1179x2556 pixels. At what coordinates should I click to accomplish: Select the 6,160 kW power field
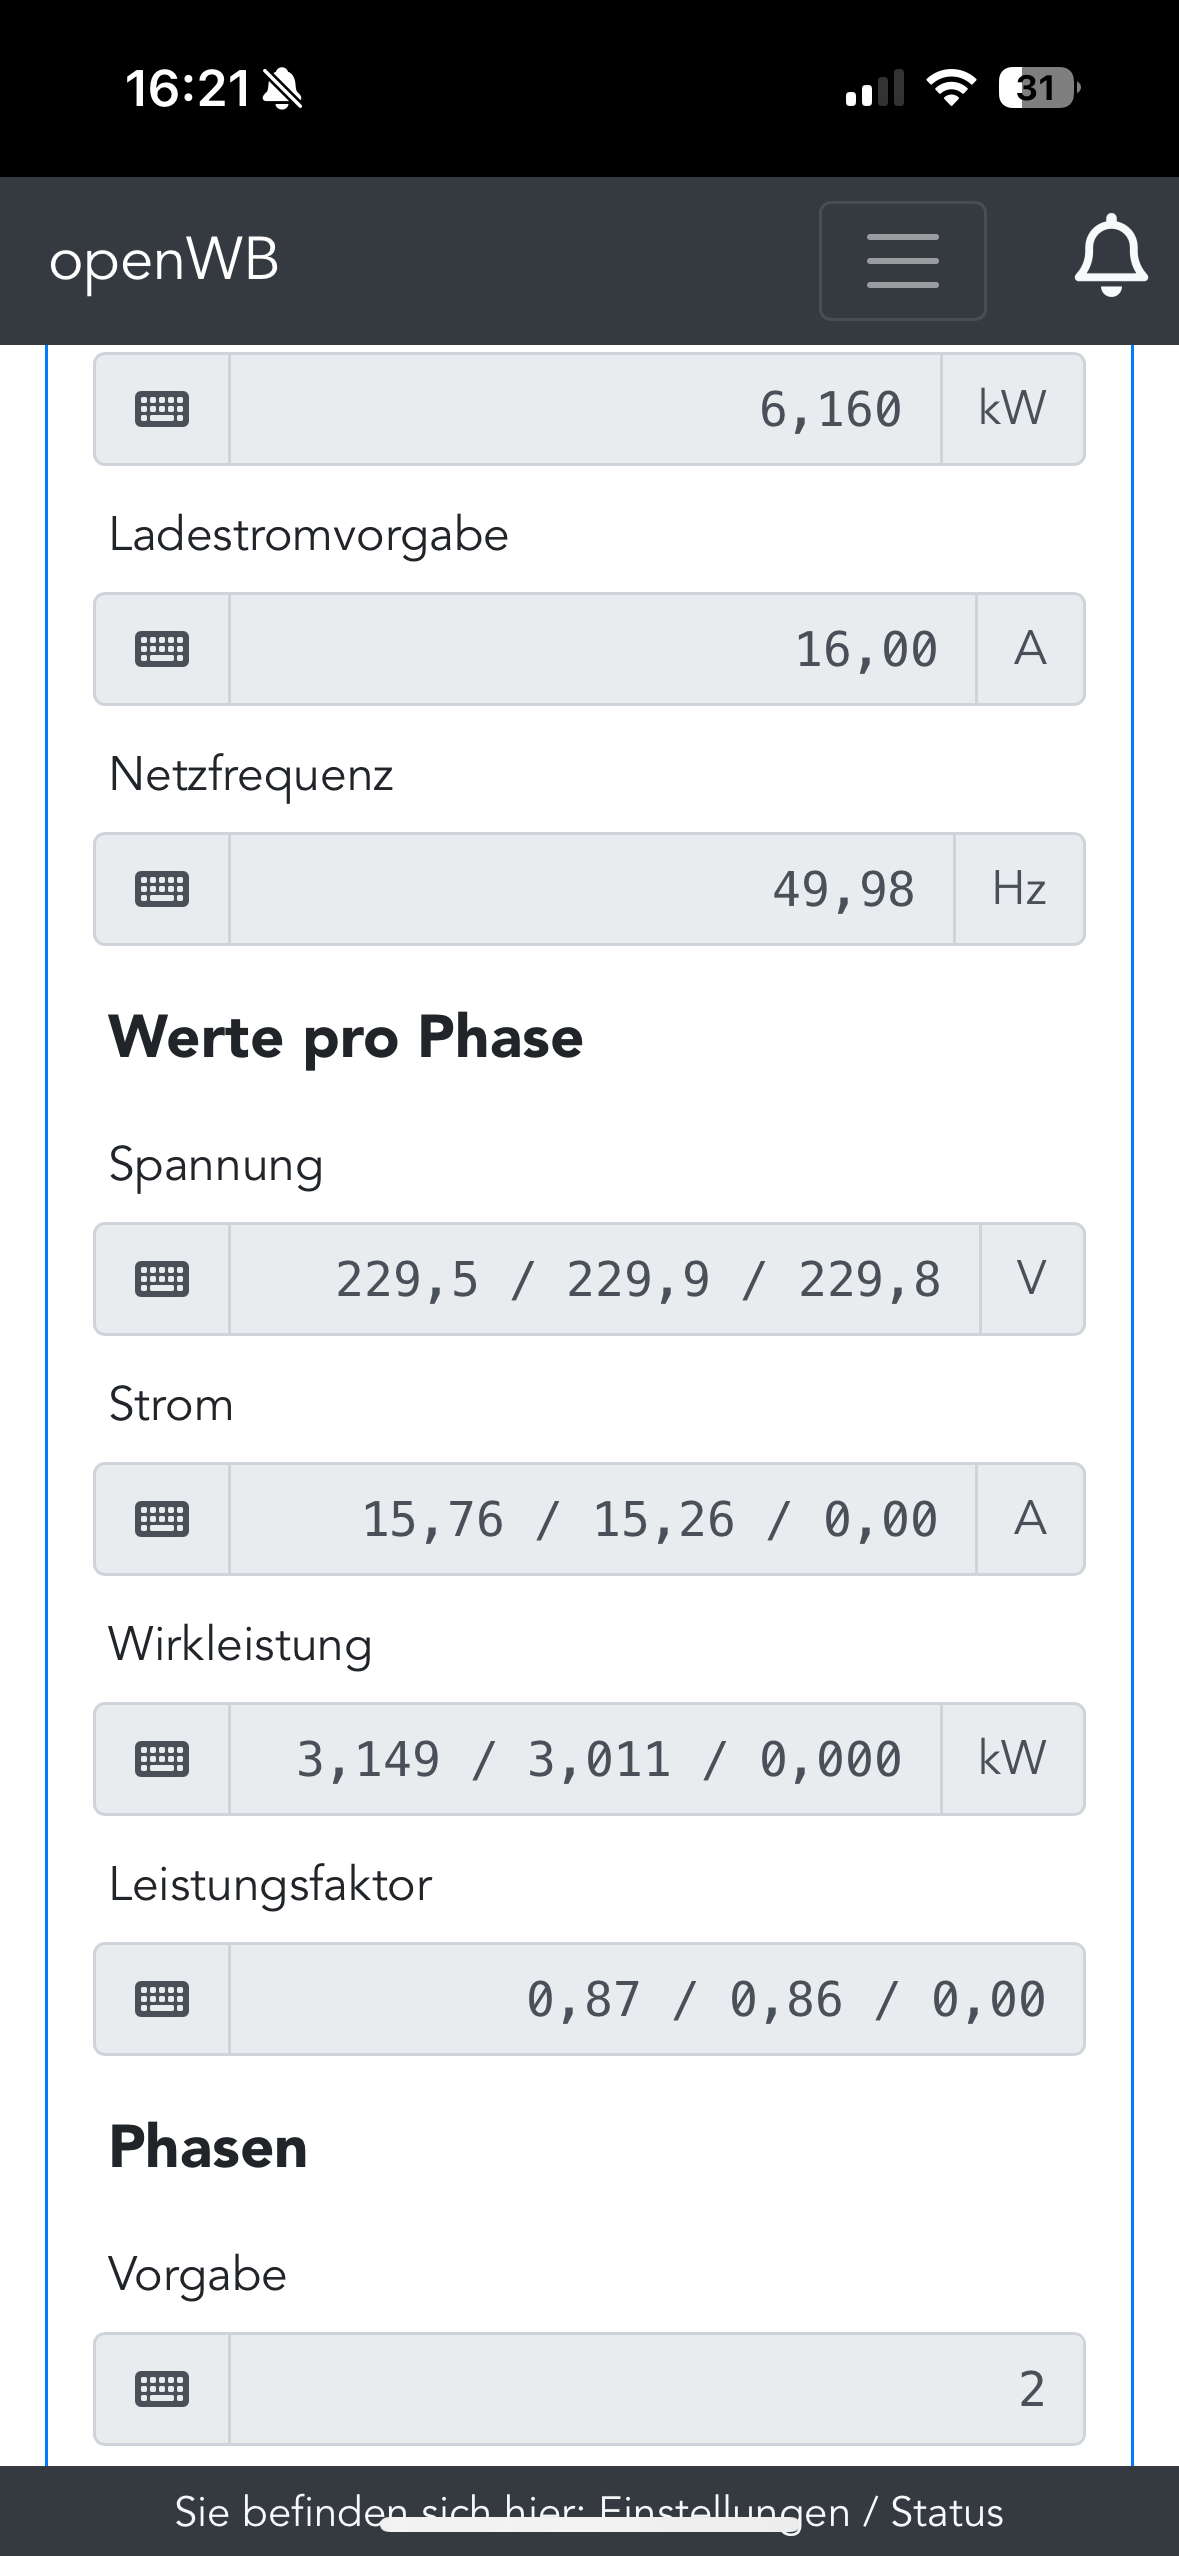tap(585, 409)
